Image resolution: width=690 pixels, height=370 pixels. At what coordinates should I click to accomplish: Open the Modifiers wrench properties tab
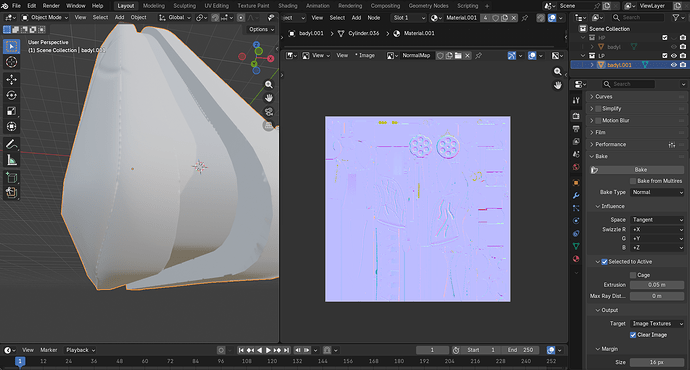576,195
